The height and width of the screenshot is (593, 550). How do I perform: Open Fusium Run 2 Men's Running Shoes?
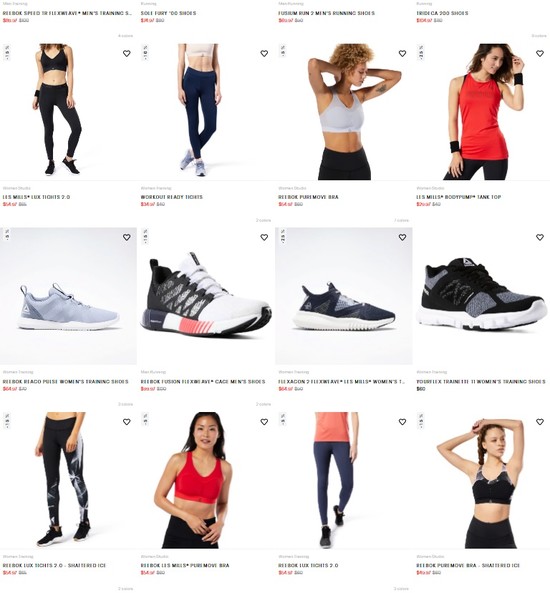[x=326, y=13]
